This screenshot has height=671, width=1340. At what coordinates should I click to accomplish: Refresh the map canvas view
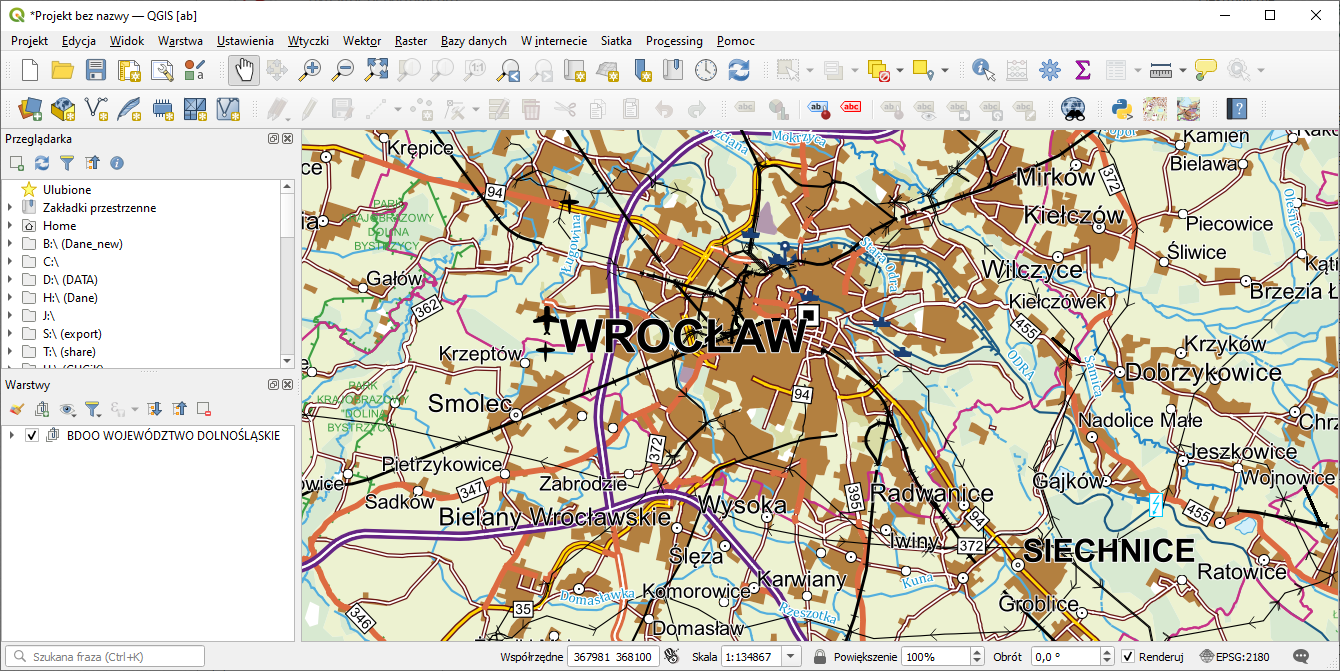pos(738,70)
